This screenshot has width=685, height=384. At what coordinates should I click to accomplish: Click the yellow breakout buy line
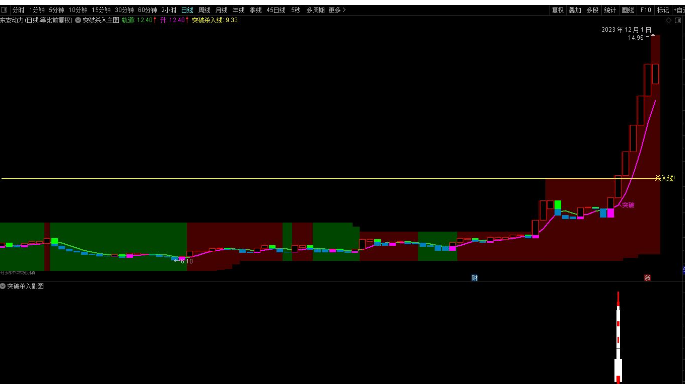(x=328, y=178)
